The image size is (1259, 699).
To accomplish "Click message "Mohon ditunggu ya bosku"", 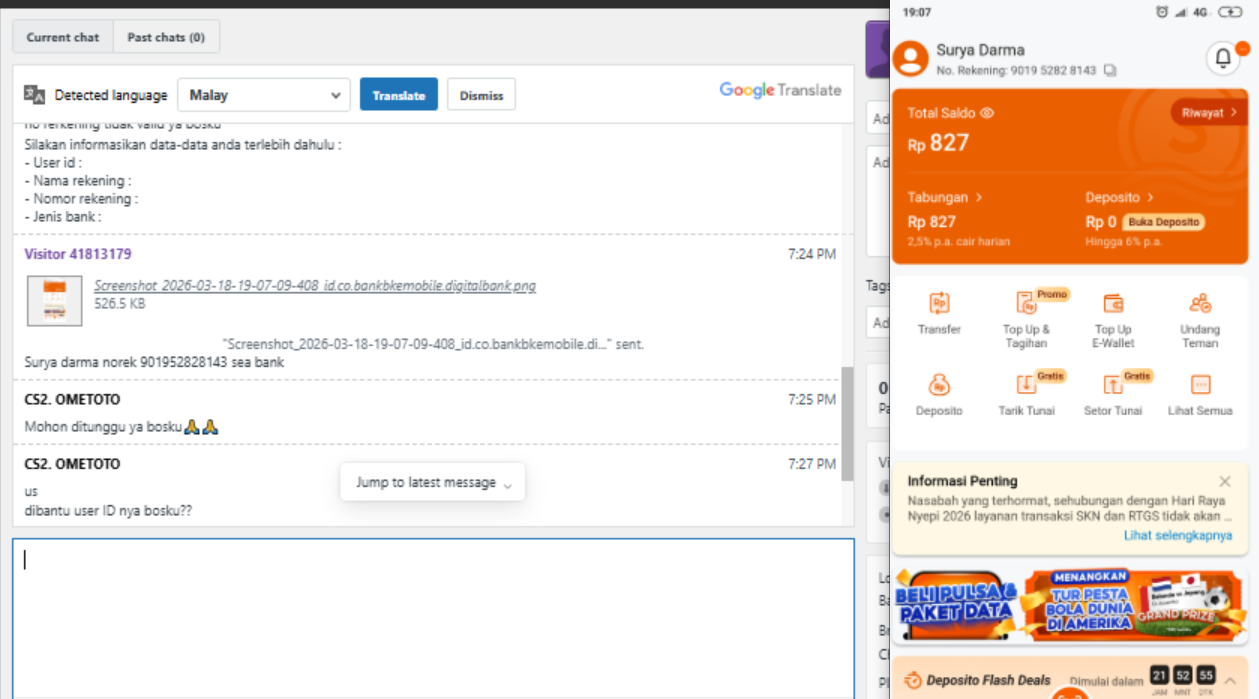I will pyautogui.click(x=121, y=427).
